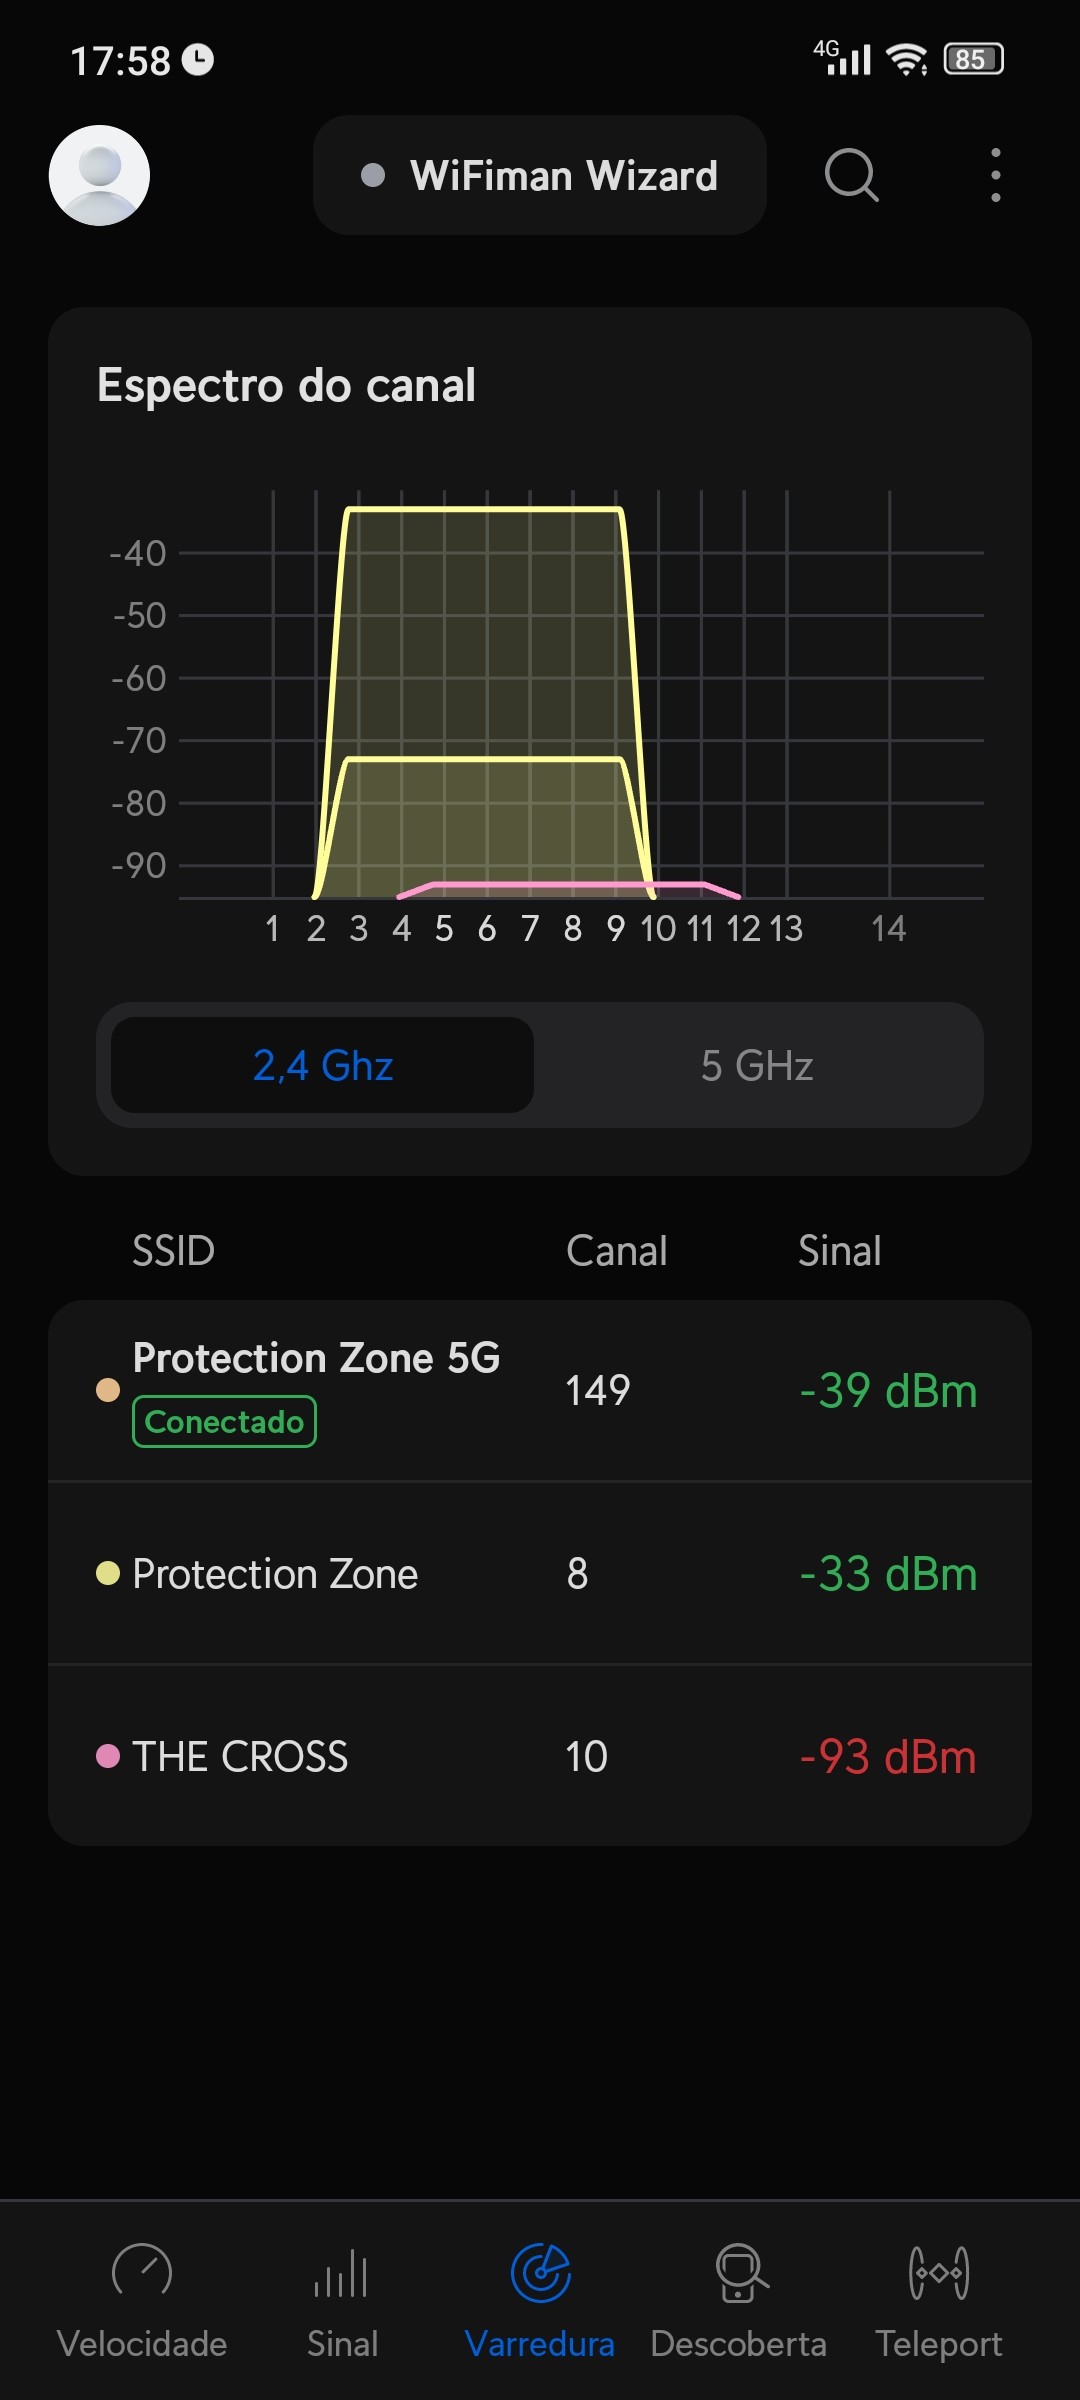Open THE CROSS network details
The width and height of the screenshot is (1080, 2400).
[x=540, y=1756]
